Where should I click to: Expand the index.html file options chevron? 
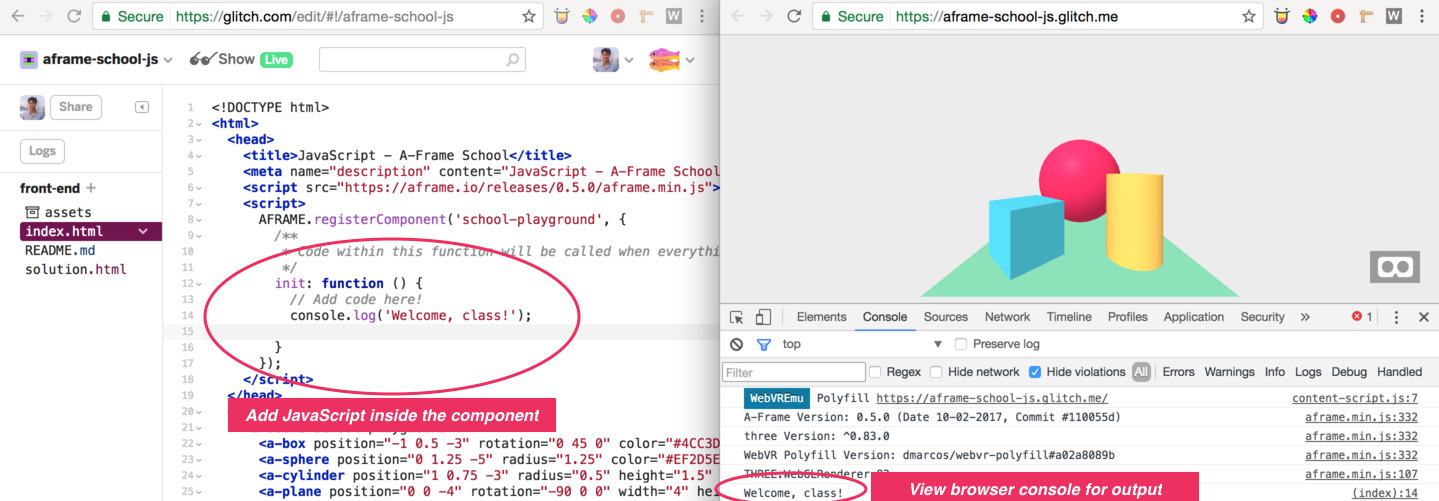143,232
